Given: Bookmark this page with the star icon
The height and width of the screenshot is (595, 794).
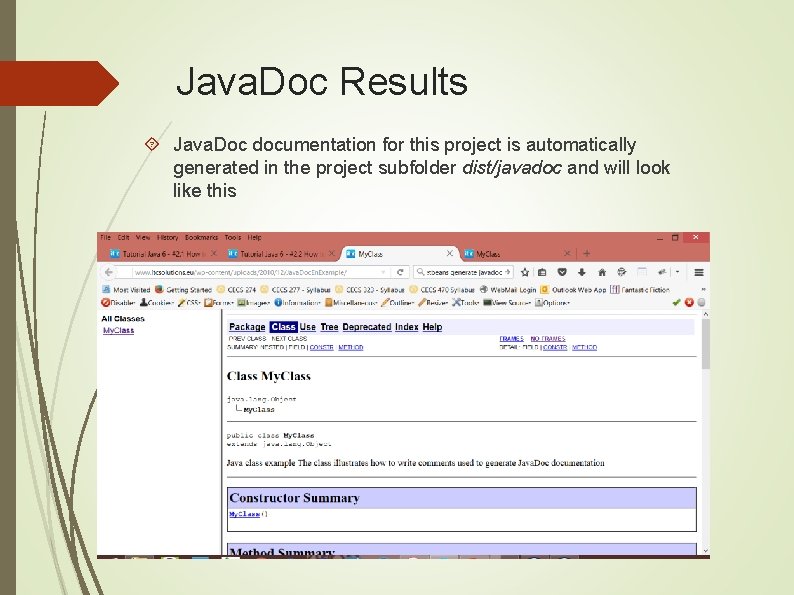Looking at the screenshot, I should click(x=525, y=272).
